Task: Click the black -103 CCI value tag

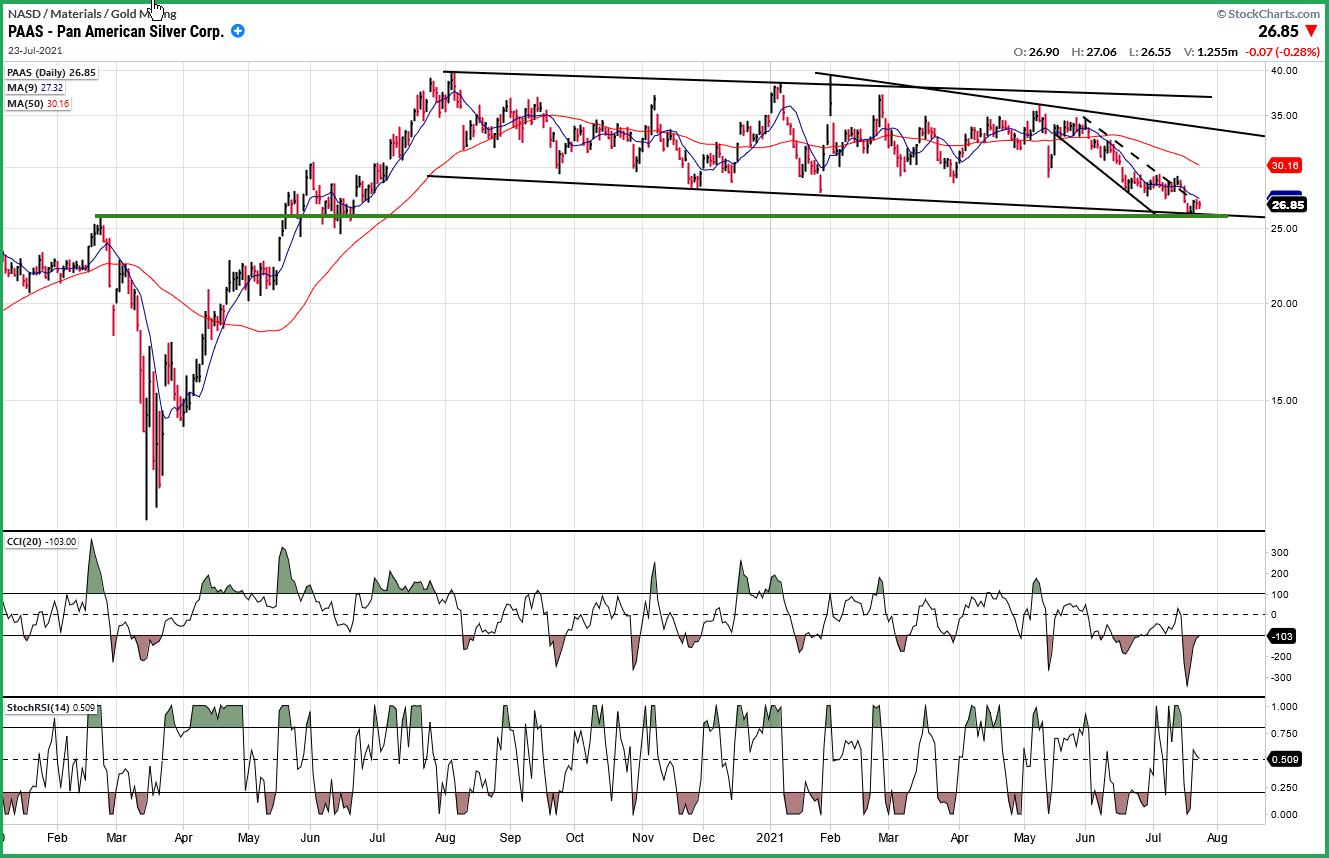Action: 1282,636
